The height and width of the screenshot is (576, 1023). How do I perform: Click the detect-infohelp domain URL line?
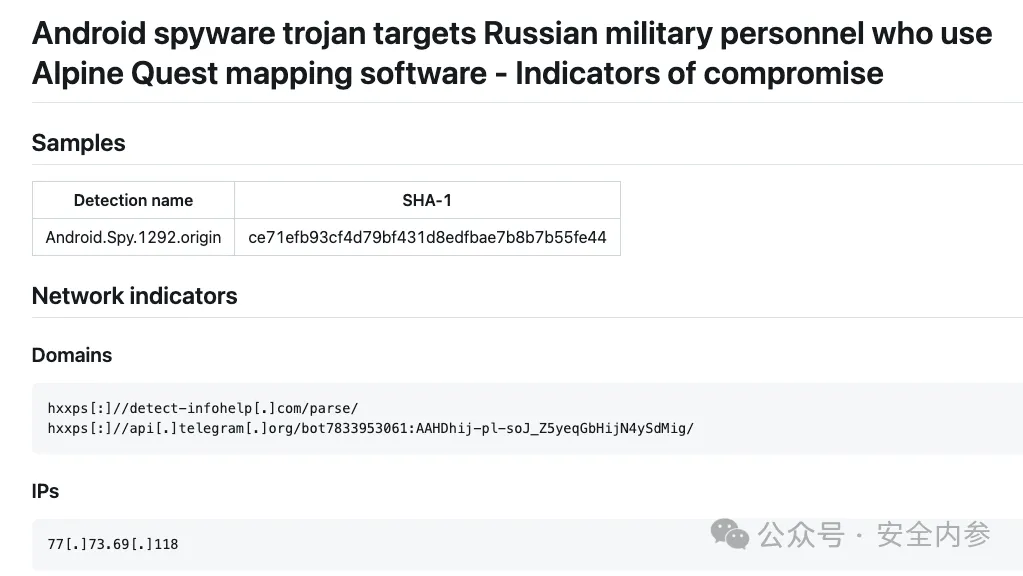click(203, 408)
